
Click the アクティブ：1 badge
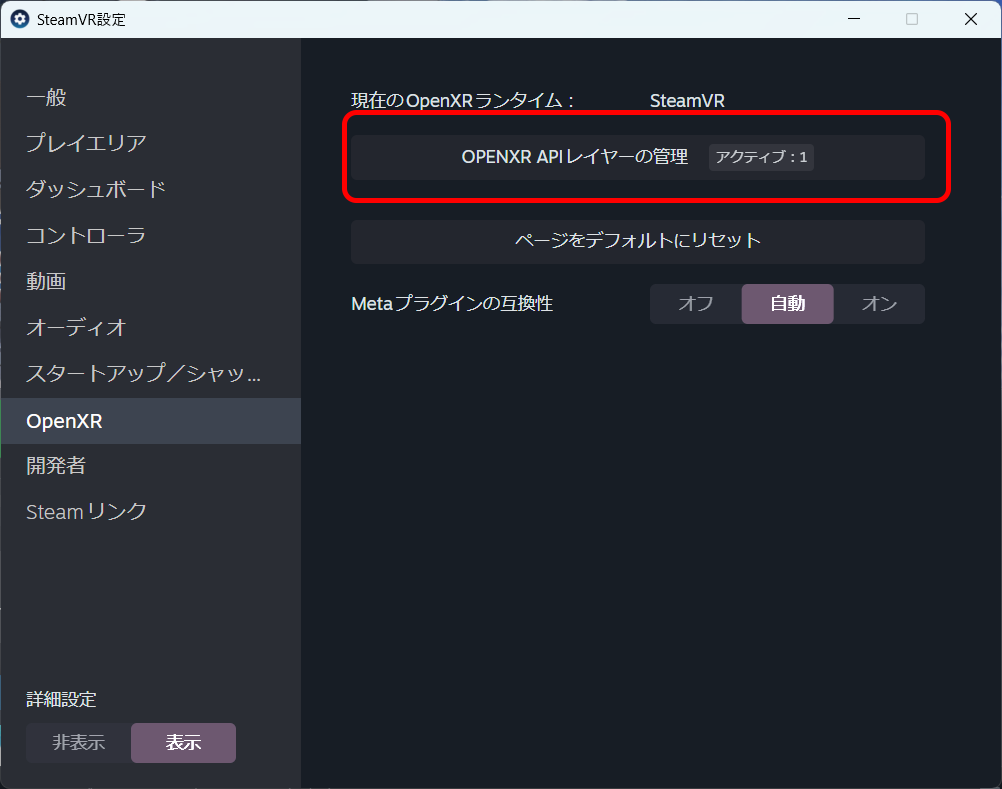pos(761,157)
